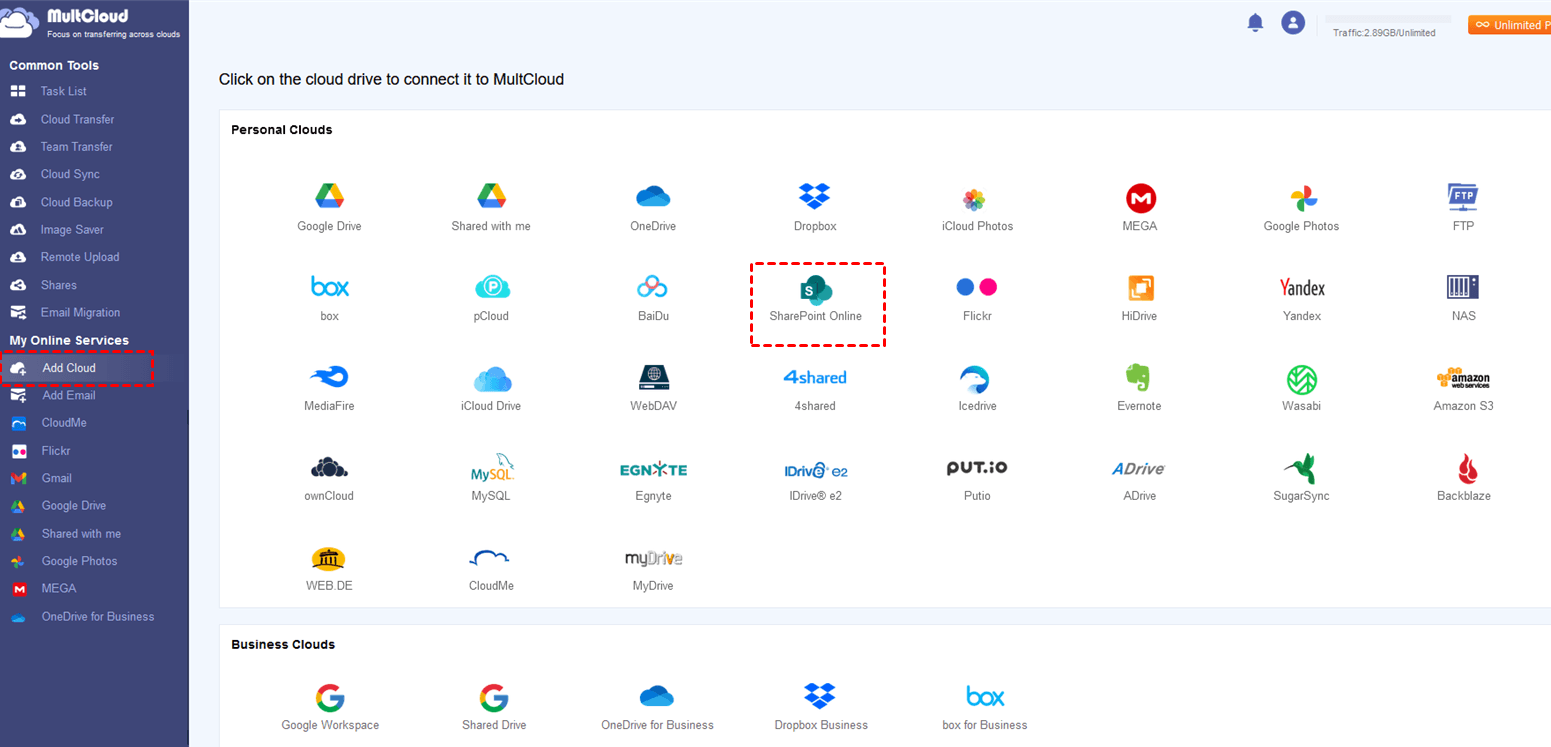This screenshot has height=747, width=1551.
Task: Choose the Dropbox cloud icon
Action: [x=815, y=196]
